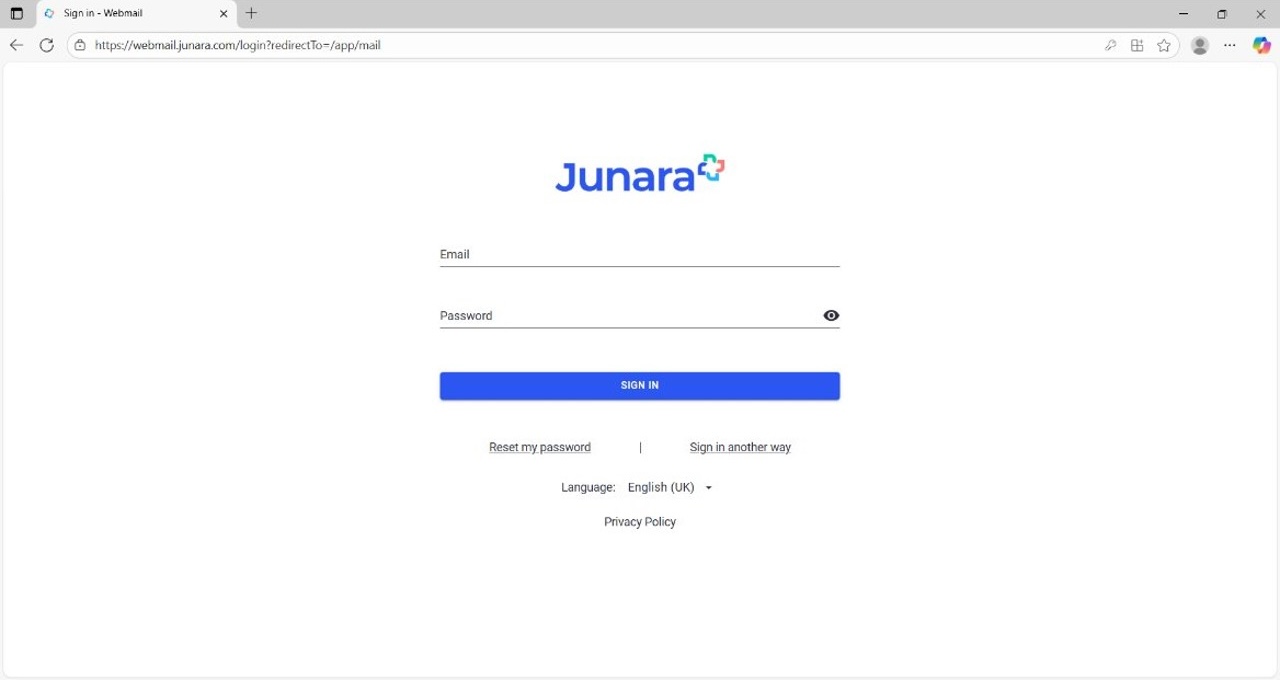Expand the Language dropdown arrow
Viewport: 1280px width, 680px height.
click(709, 488)
